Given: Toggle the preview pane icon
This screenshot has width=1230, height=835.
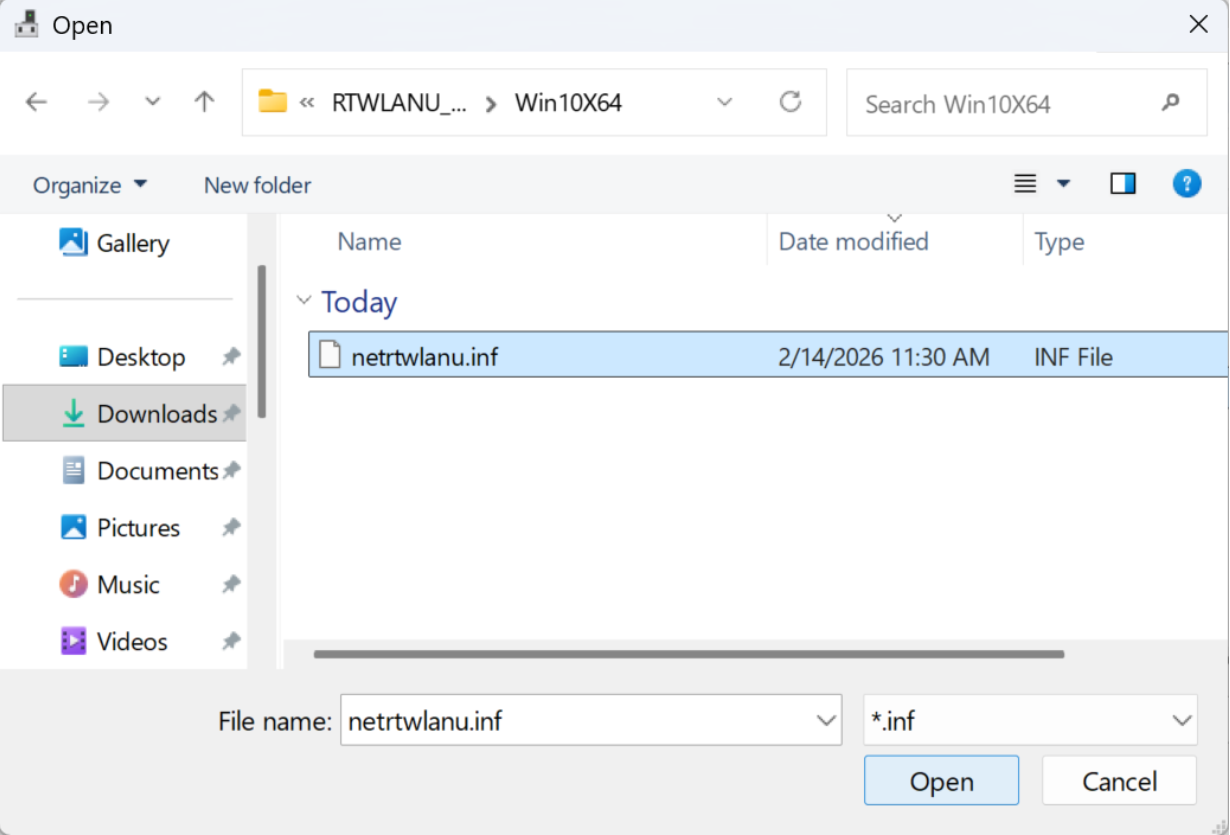Looking at the screenshot, I should coord(1123,184).
